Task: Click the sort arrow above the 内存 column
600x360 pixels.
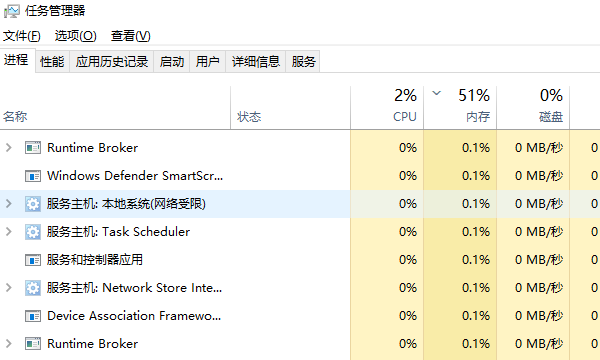Action: pos(437,93)
